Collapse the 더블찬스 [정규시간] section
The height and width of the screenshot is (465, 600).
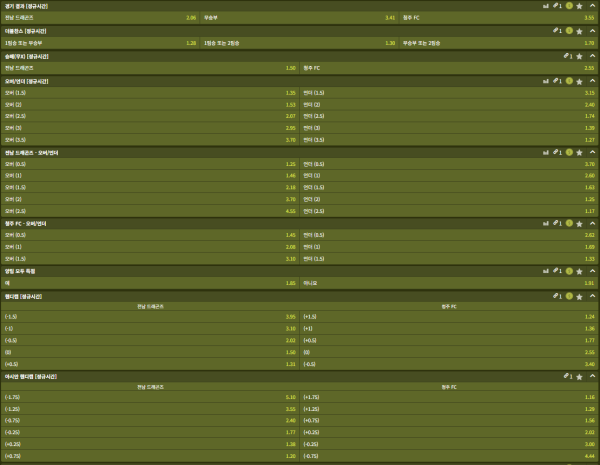[x=592, y=30]
